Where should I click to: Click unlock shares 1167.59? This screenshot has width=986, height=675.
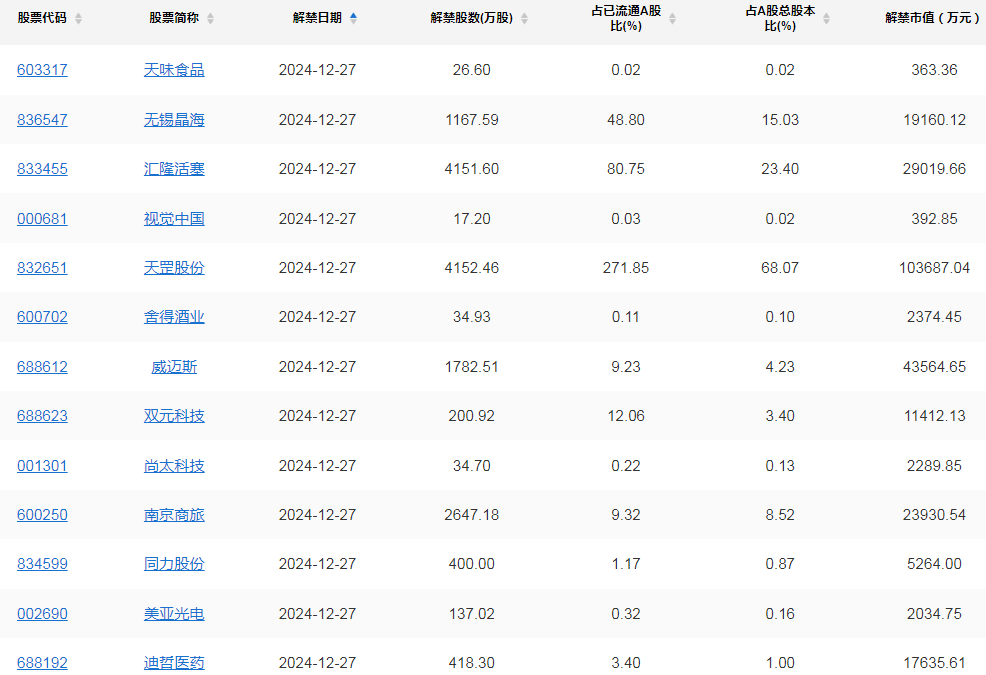(472, 120)
